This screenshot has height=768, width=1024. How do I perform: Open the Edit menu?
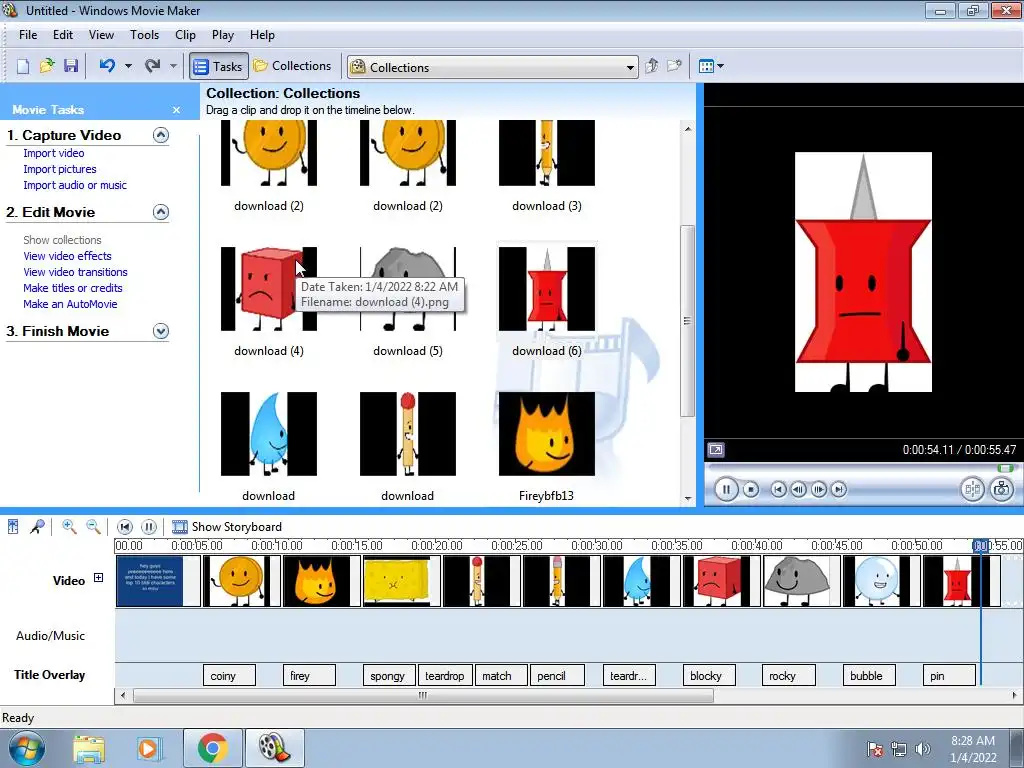(x=63, y=35)
